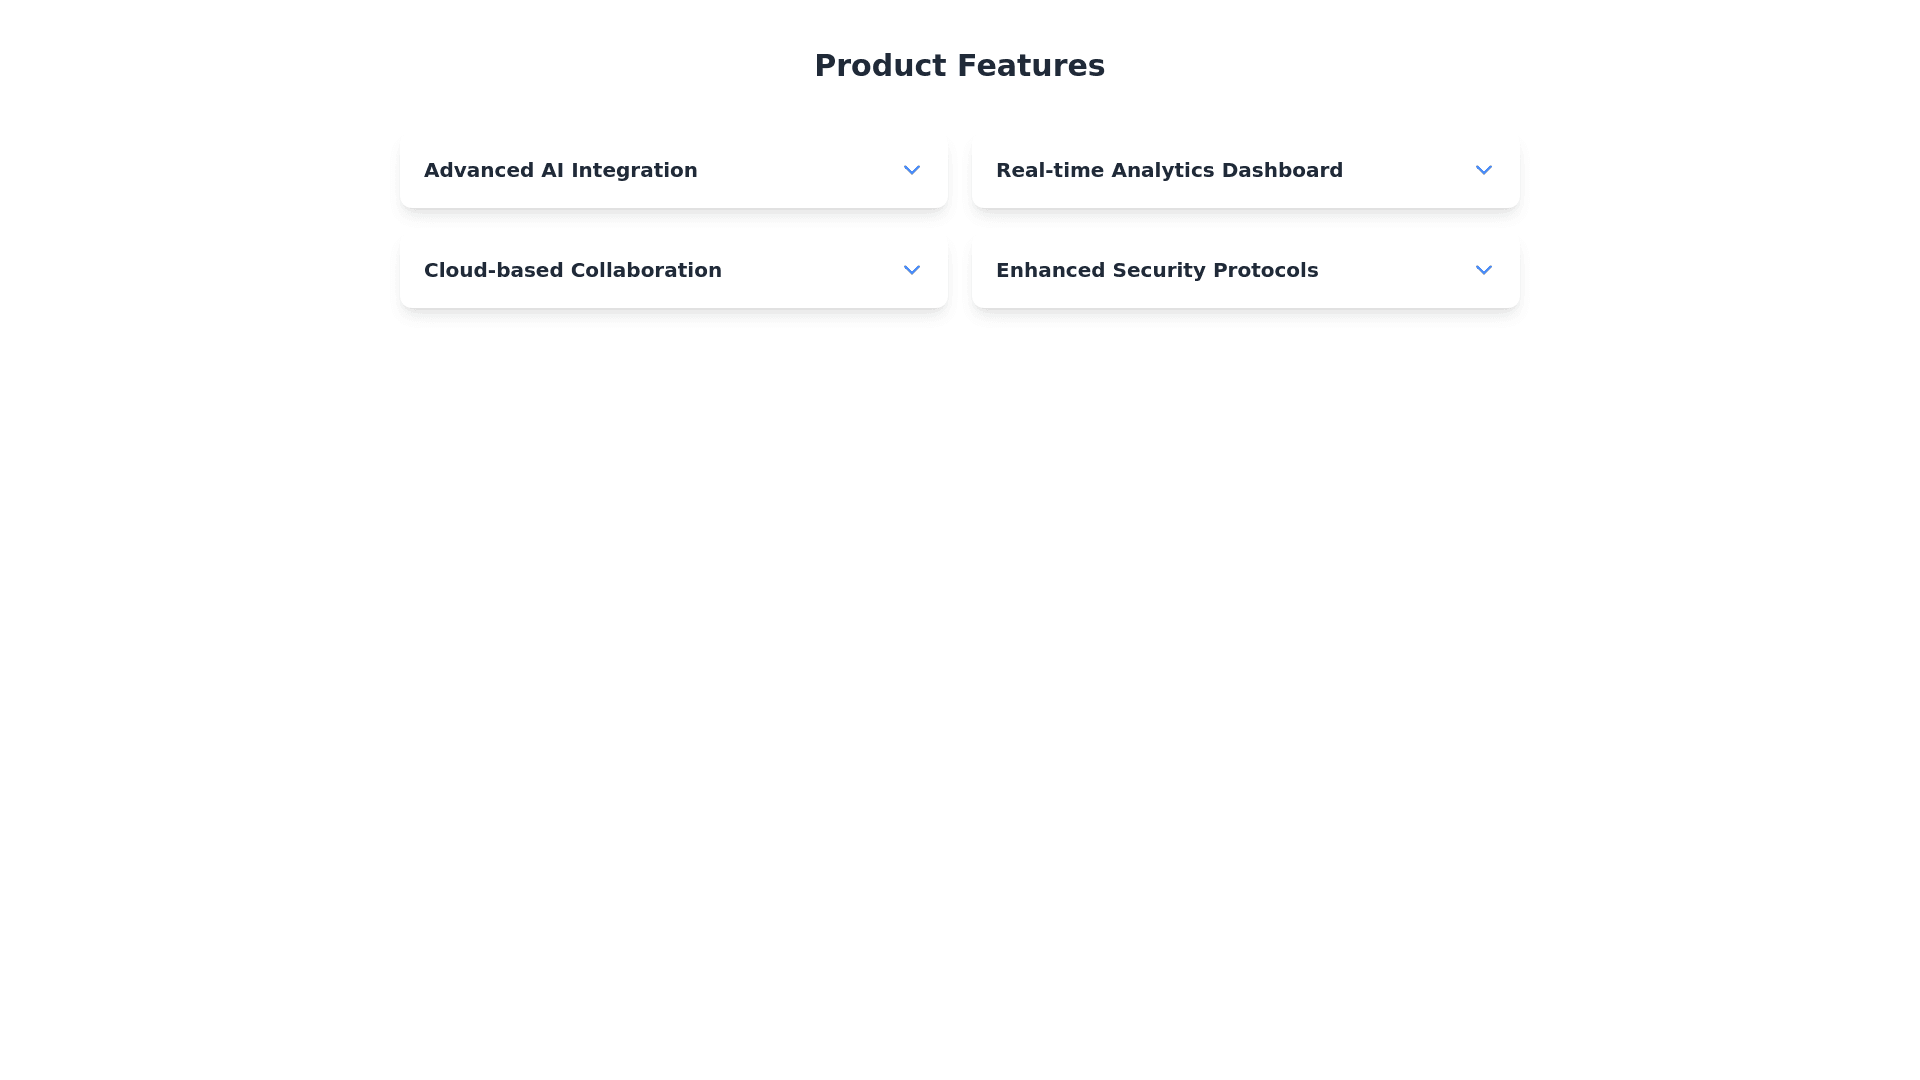Toggle open the Cloud-based Collaboration section
1920x1080 pixels.
coord(673,270)
